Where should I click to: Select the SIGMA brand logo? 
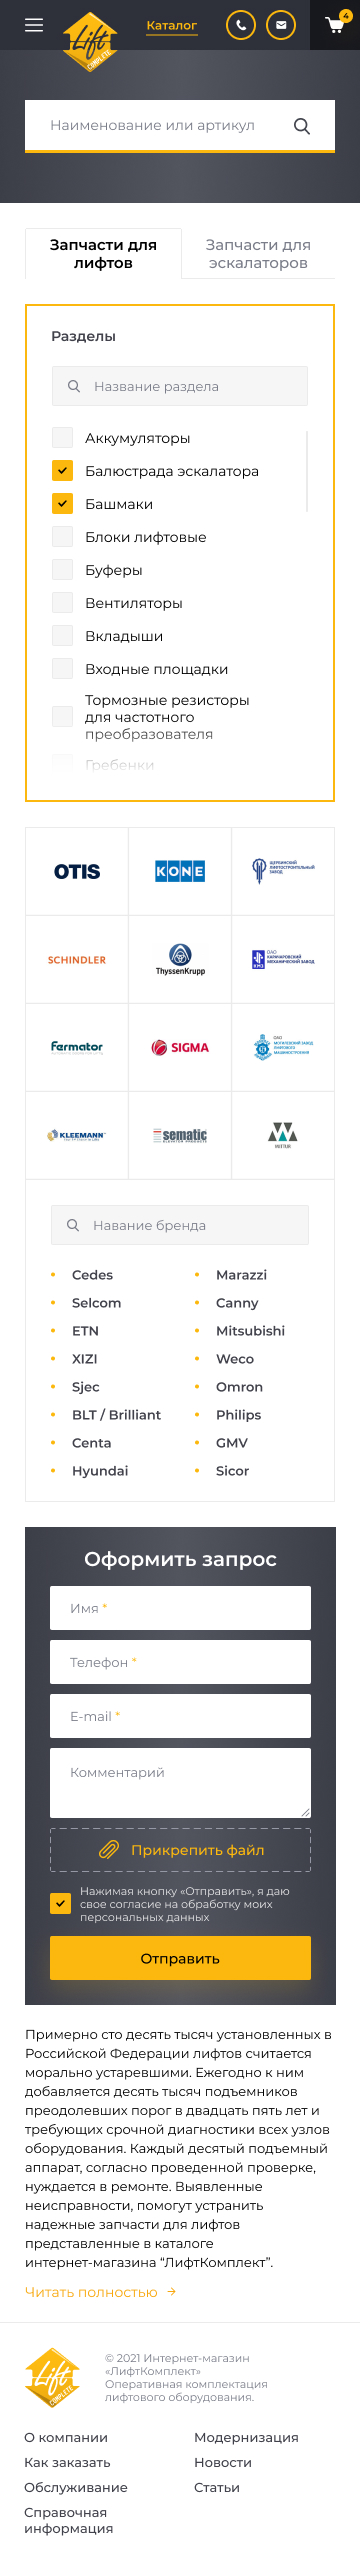click(x=180, y=1047)
